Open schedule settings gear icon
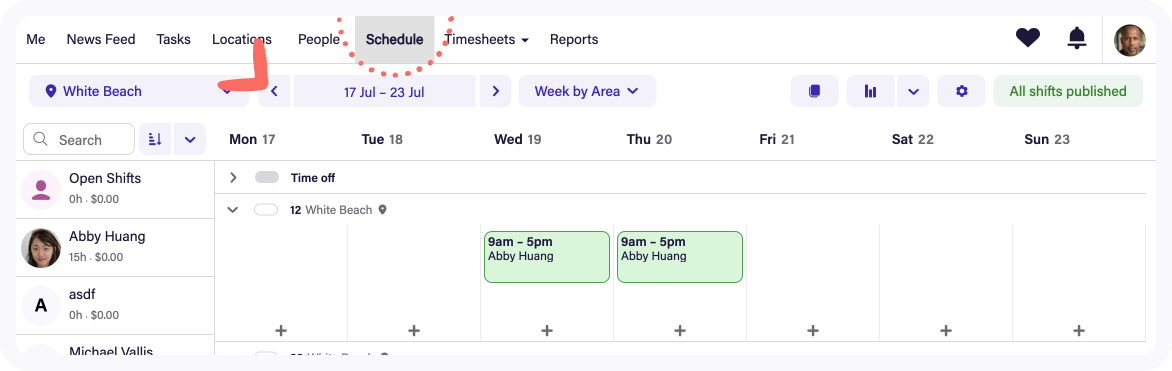This screenshot has height=371, width=1172. 961,91
